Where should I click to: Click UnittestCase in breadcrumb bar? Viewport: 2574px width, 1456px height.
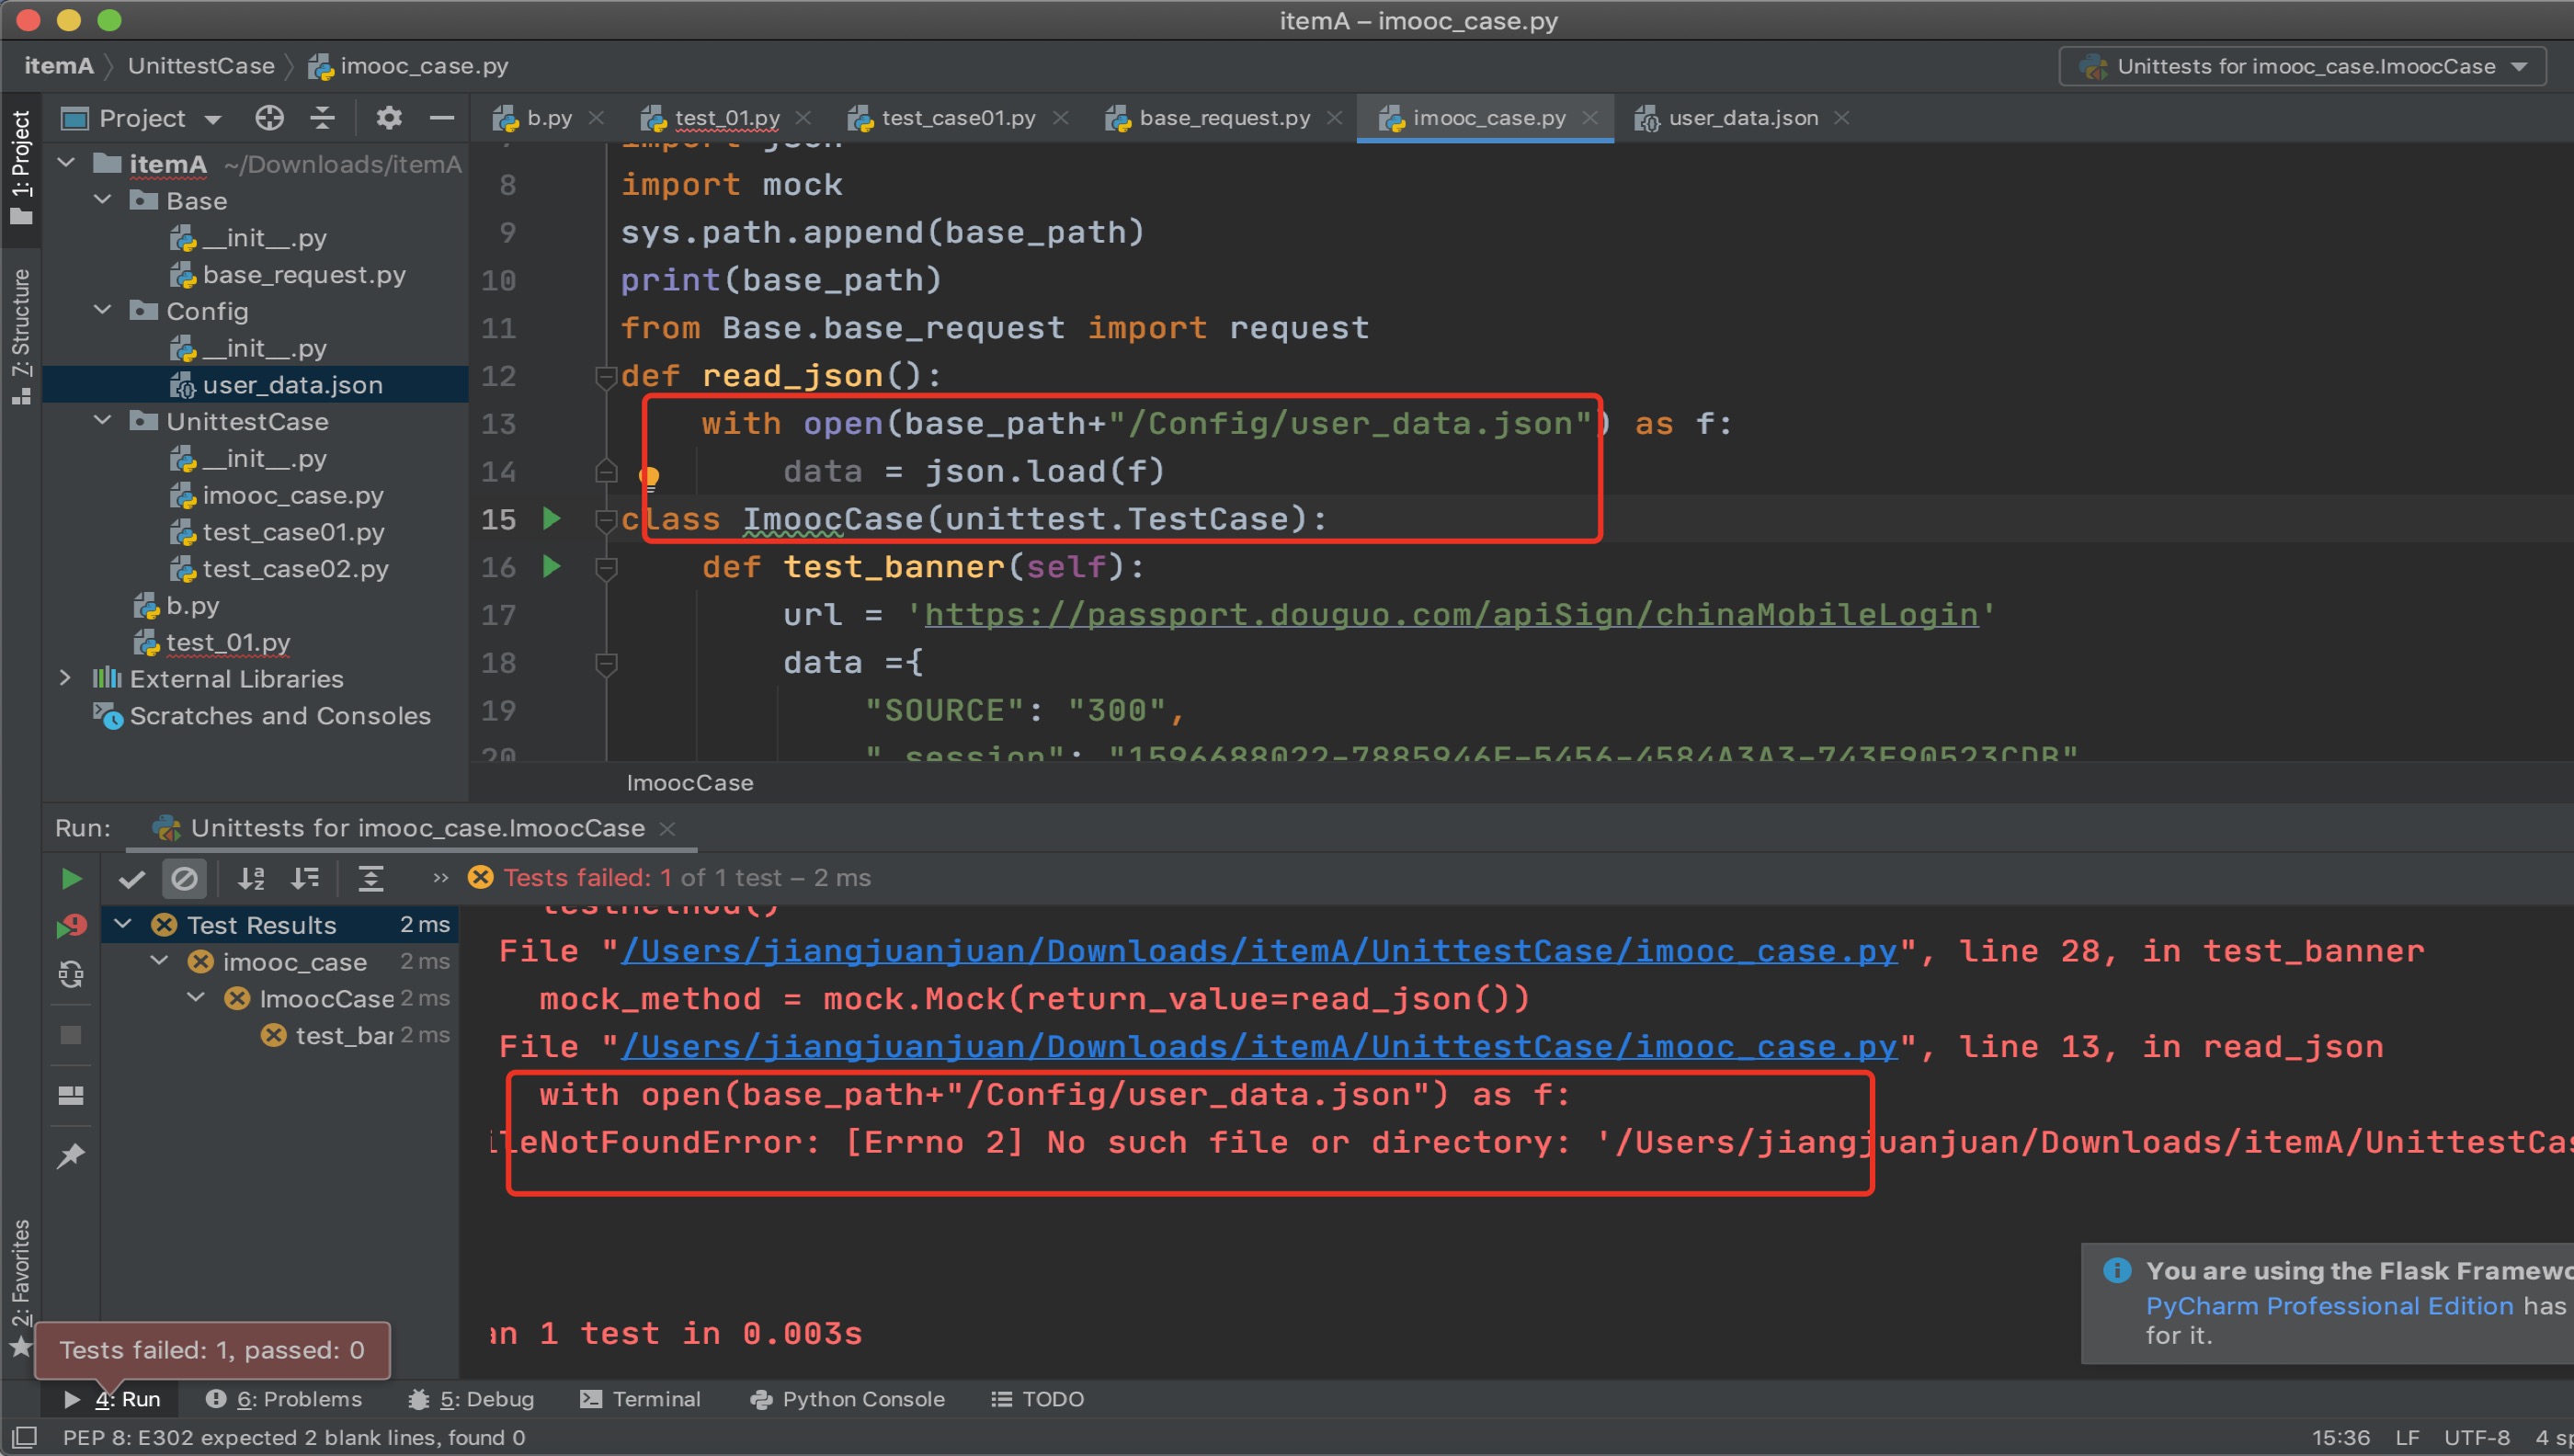pyautogui.click(x=201, y=66)
